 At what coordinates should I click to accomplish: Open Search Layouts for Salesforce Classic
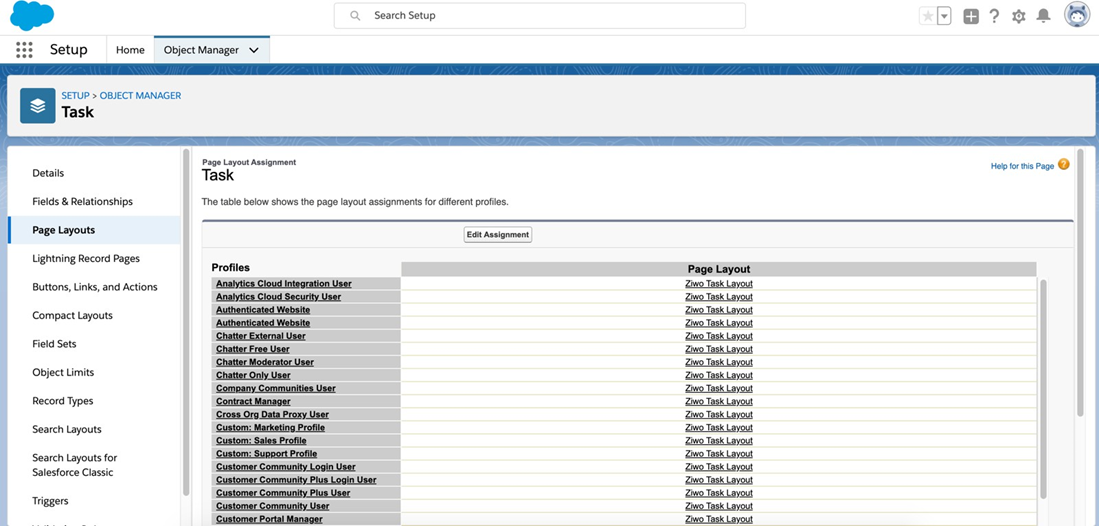coord(73,465)
